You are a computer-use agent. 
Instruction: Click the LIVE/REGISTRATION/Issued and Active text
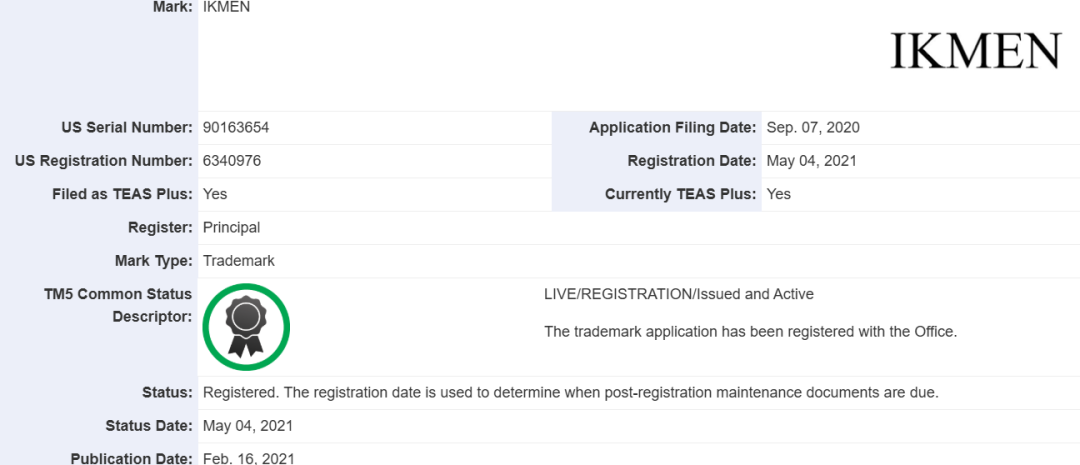678,294
